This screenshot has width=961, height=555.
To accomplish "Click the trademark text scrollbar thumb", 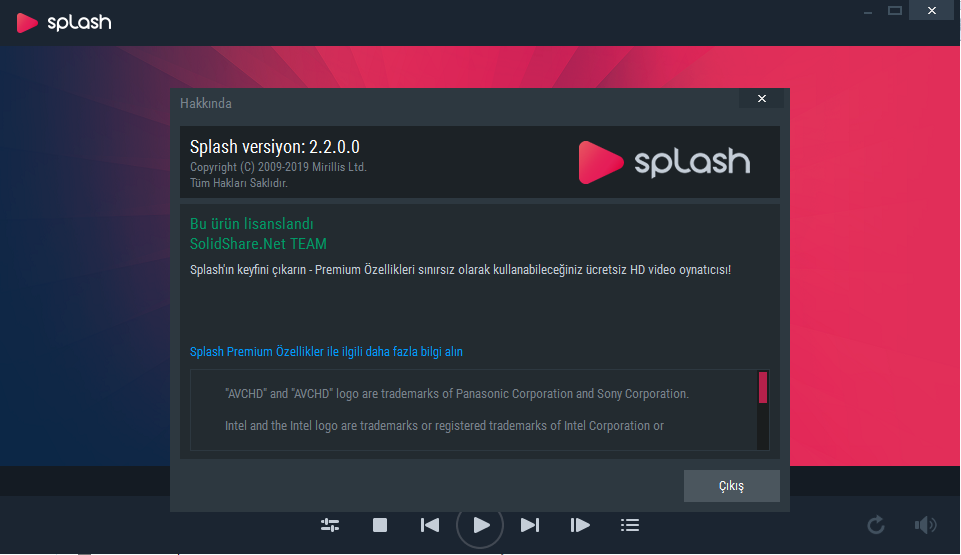I will pos(763,387).
